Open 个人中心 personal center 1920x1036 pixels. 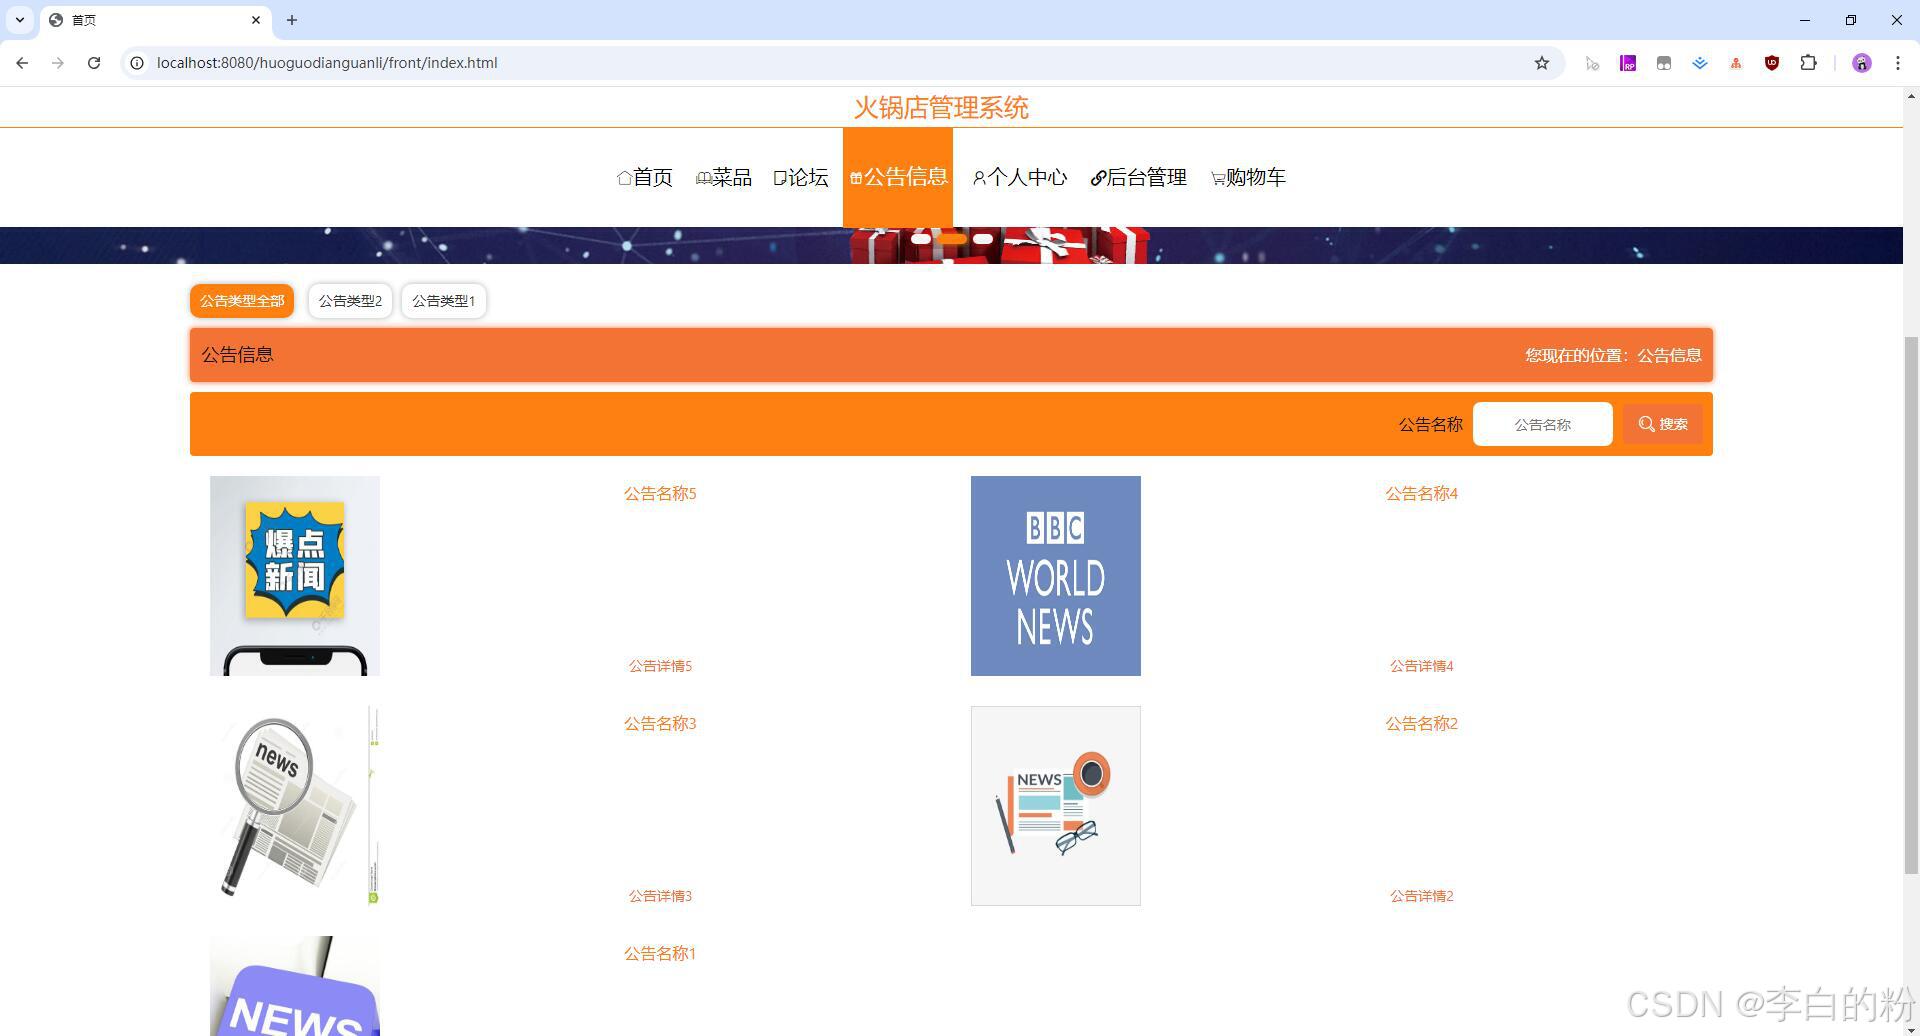click(1020, 177)
